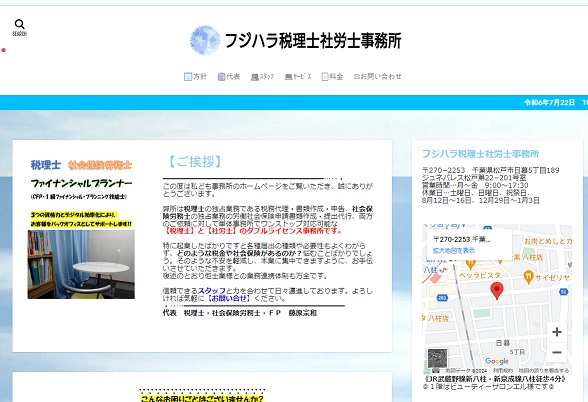Open the 料金 menu item
Screen dimensions: 588x402
[332, 76]
